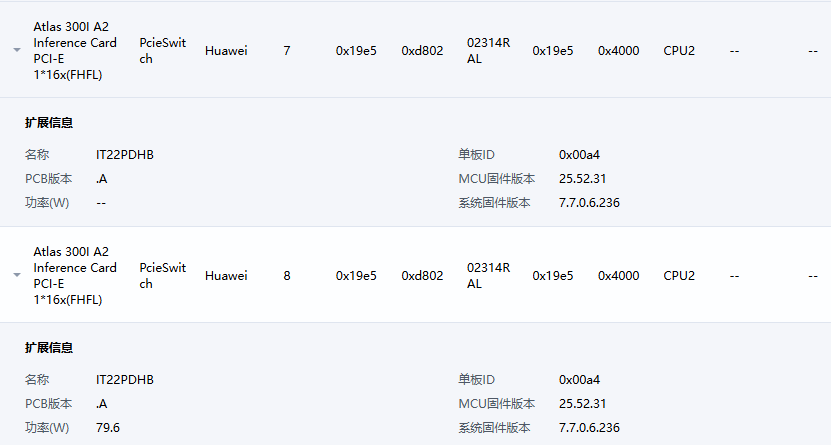Image resolution: width=831 pixels, height=445 pixels.
Task: Select system firmware 7.7.0.6.236 in first panel
Action: point(589,203)
